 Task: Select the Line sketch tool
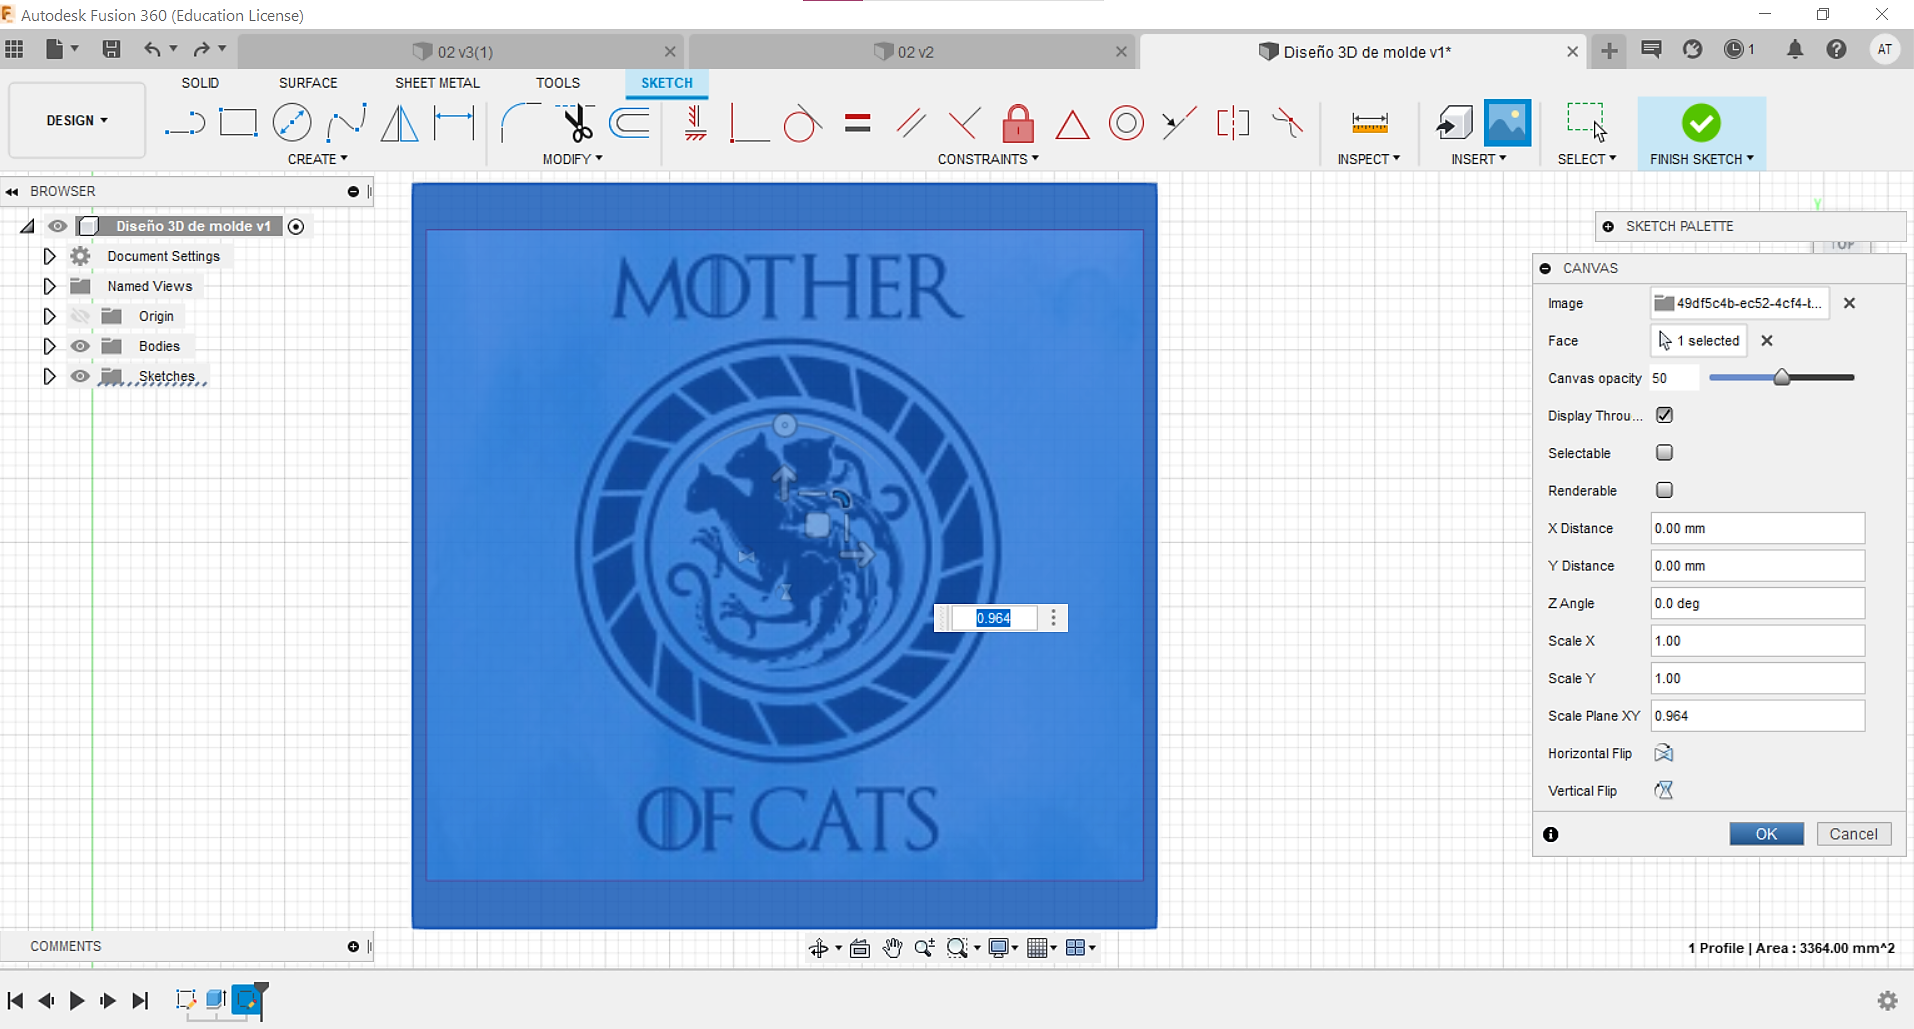tap(185, 123)
